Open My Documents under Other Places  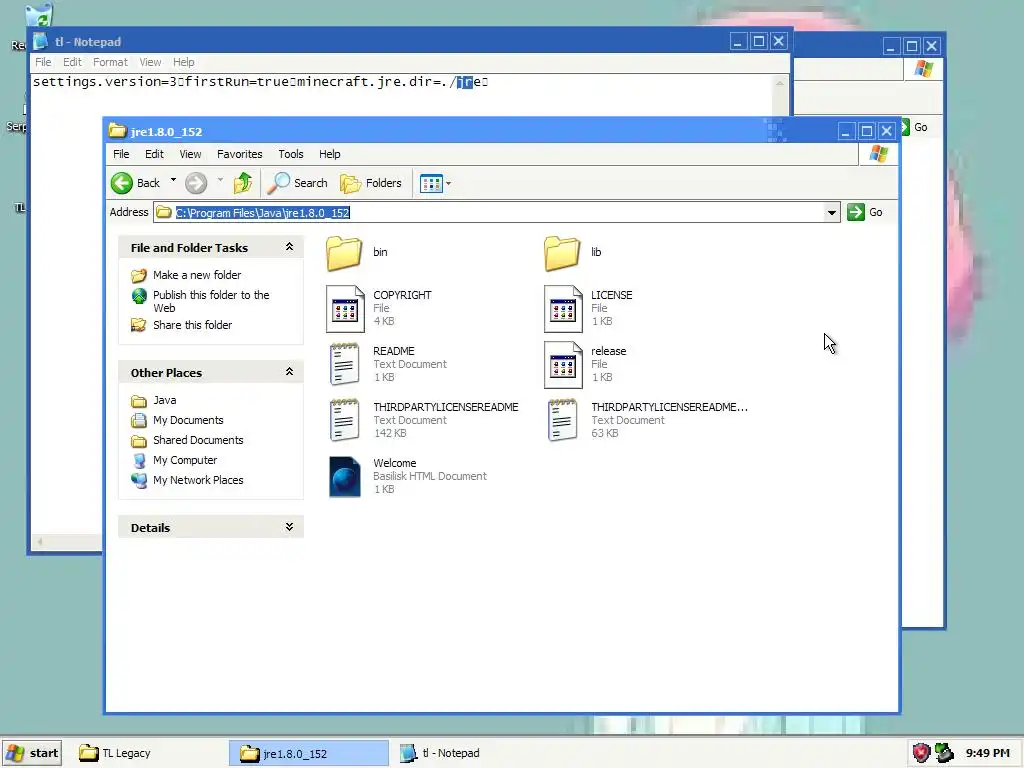[x=188, y=420]
